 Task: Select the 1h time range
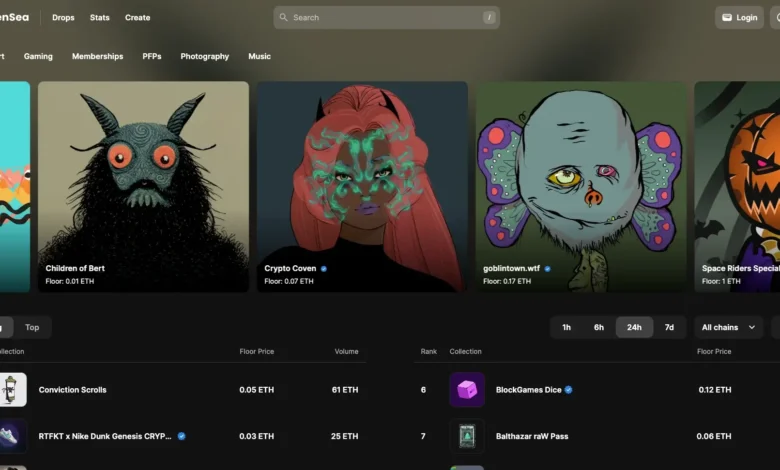566,327
